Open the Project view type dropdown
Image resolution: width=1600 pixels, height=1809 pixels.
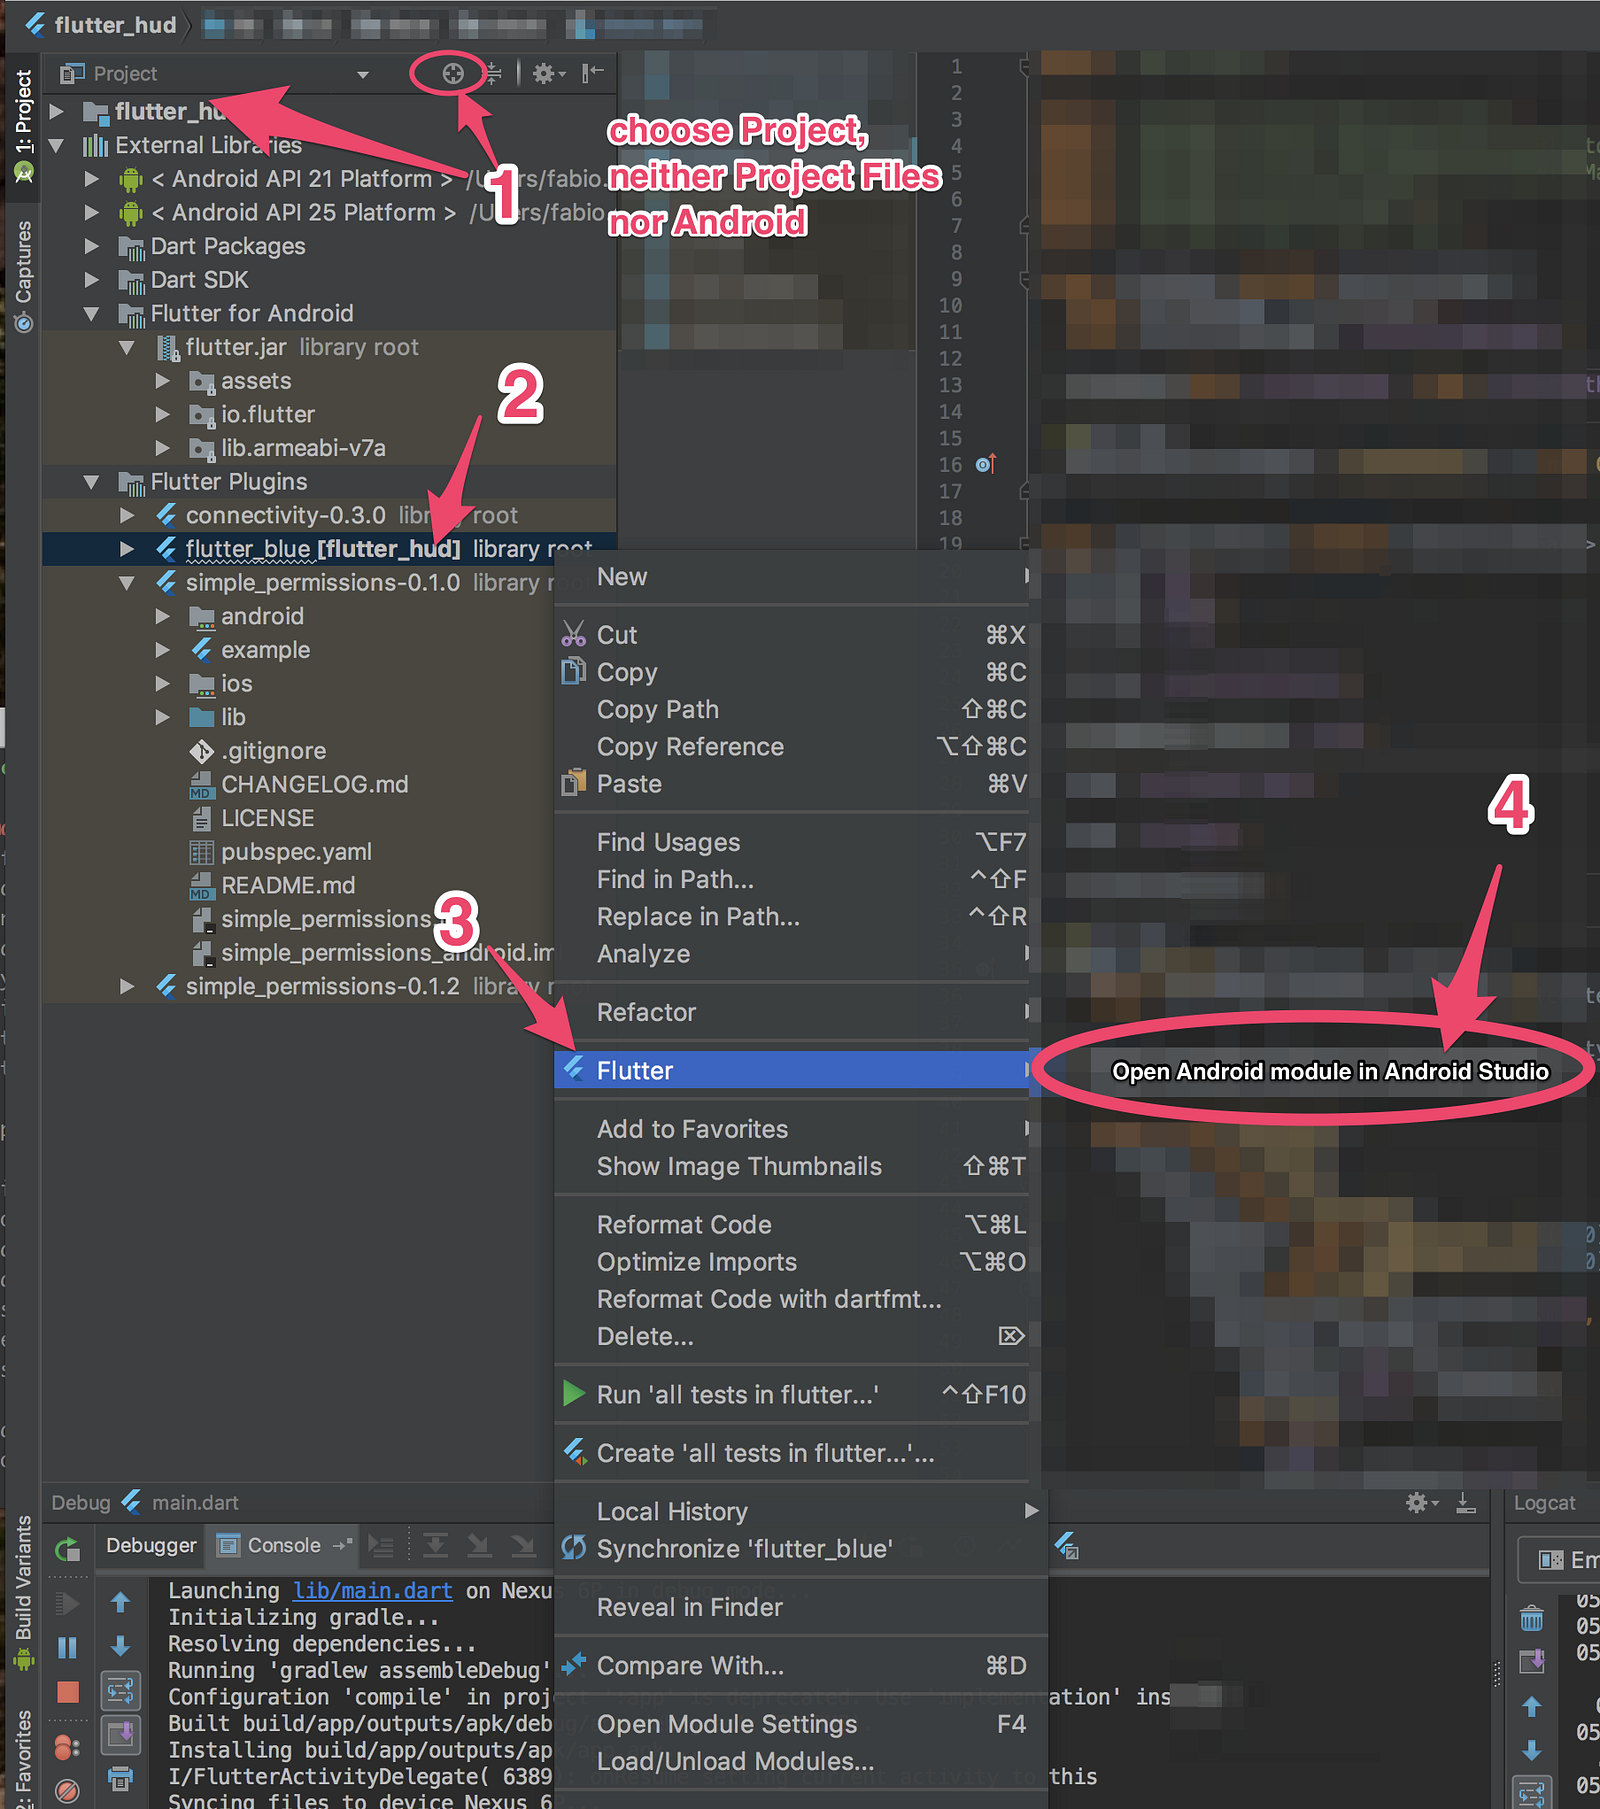pyautogui.click(x=363, y=74)
